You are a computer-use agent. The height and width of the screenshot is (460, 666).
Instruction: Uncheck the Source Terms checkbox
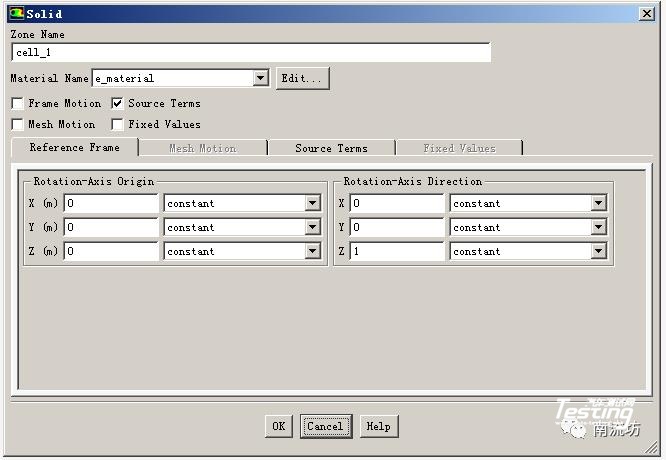[117, 103]
